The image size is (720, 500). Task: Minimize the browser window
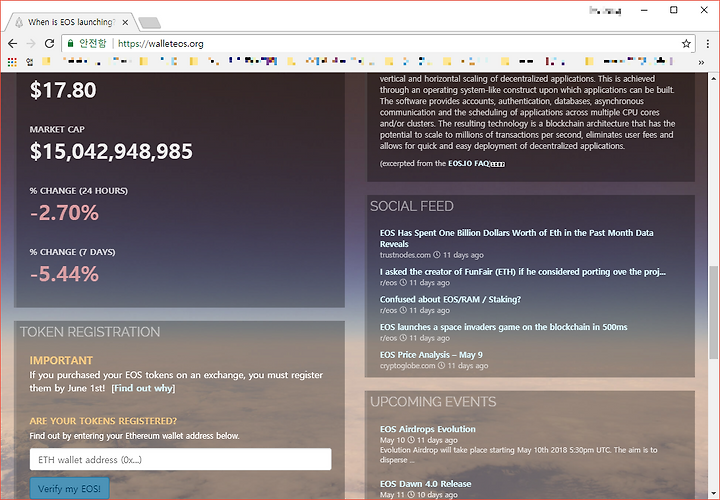click(x=644, y=10)
